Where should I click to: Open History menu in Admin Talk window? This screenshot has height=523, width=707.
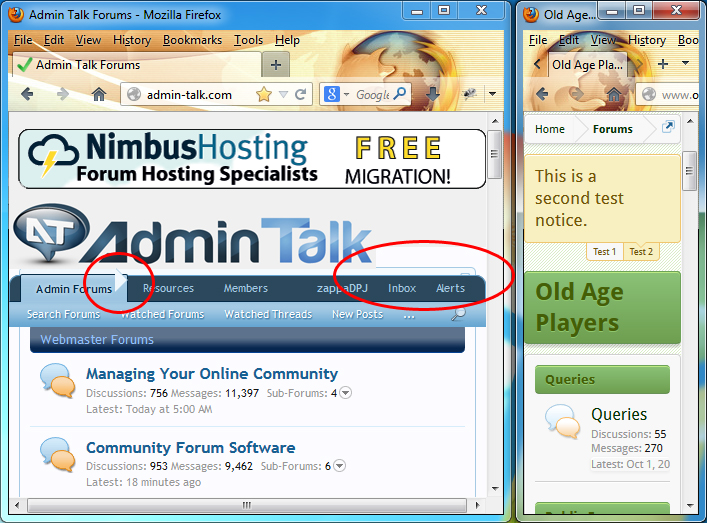(x=132, y=40)
